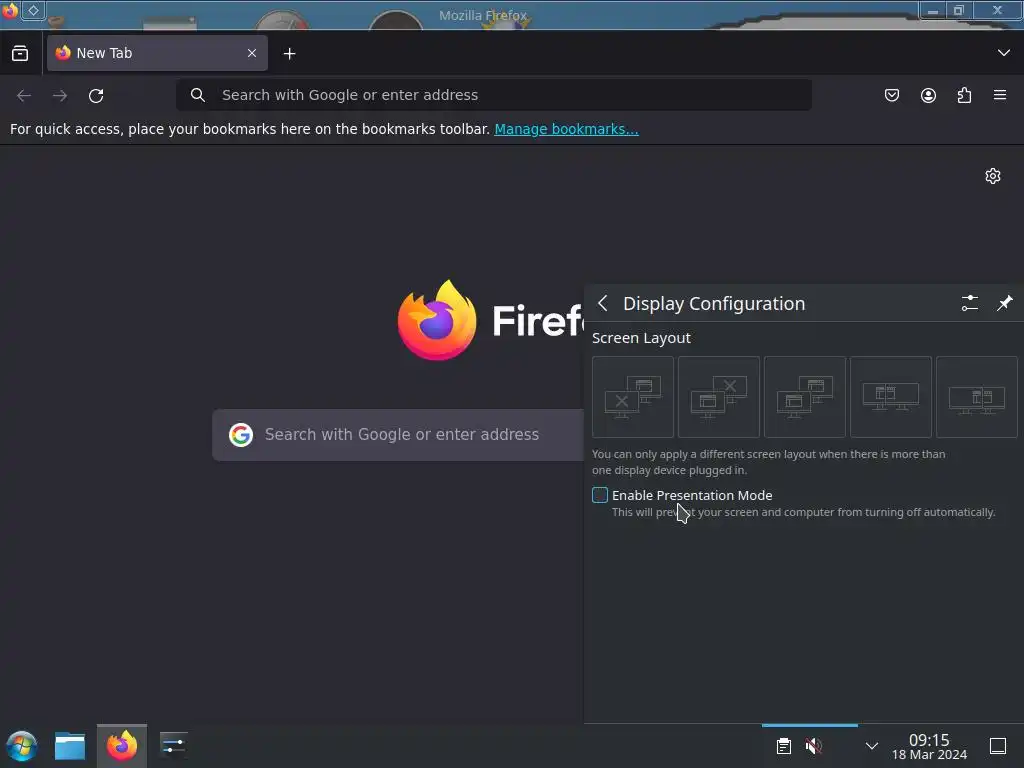Choose external screen only layout
This screenshot has height=768, width=1024.
click(x=633, y=397)
